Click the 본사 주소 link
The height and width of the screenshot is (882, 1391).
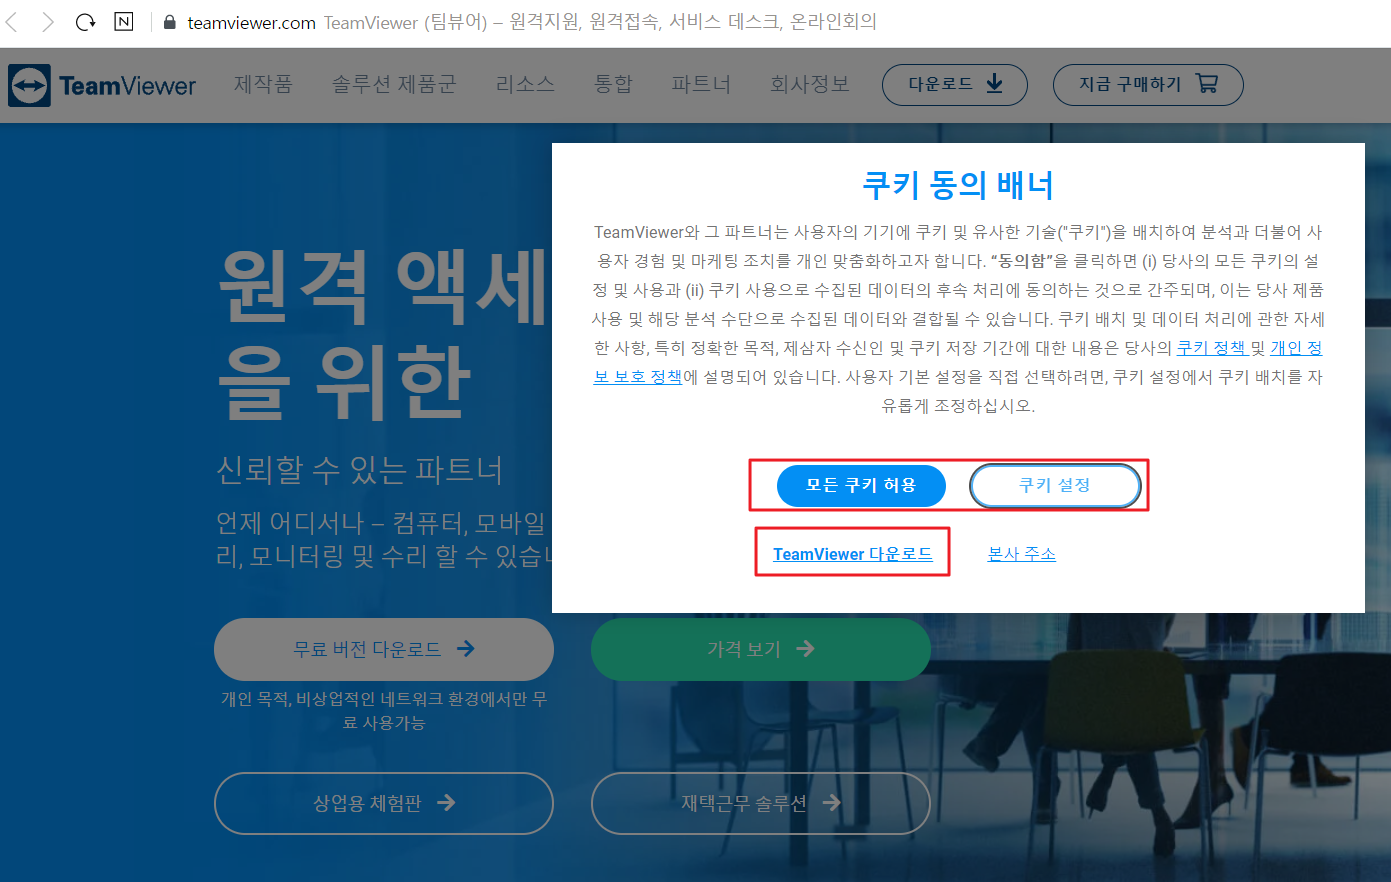tap(1022, 554)
